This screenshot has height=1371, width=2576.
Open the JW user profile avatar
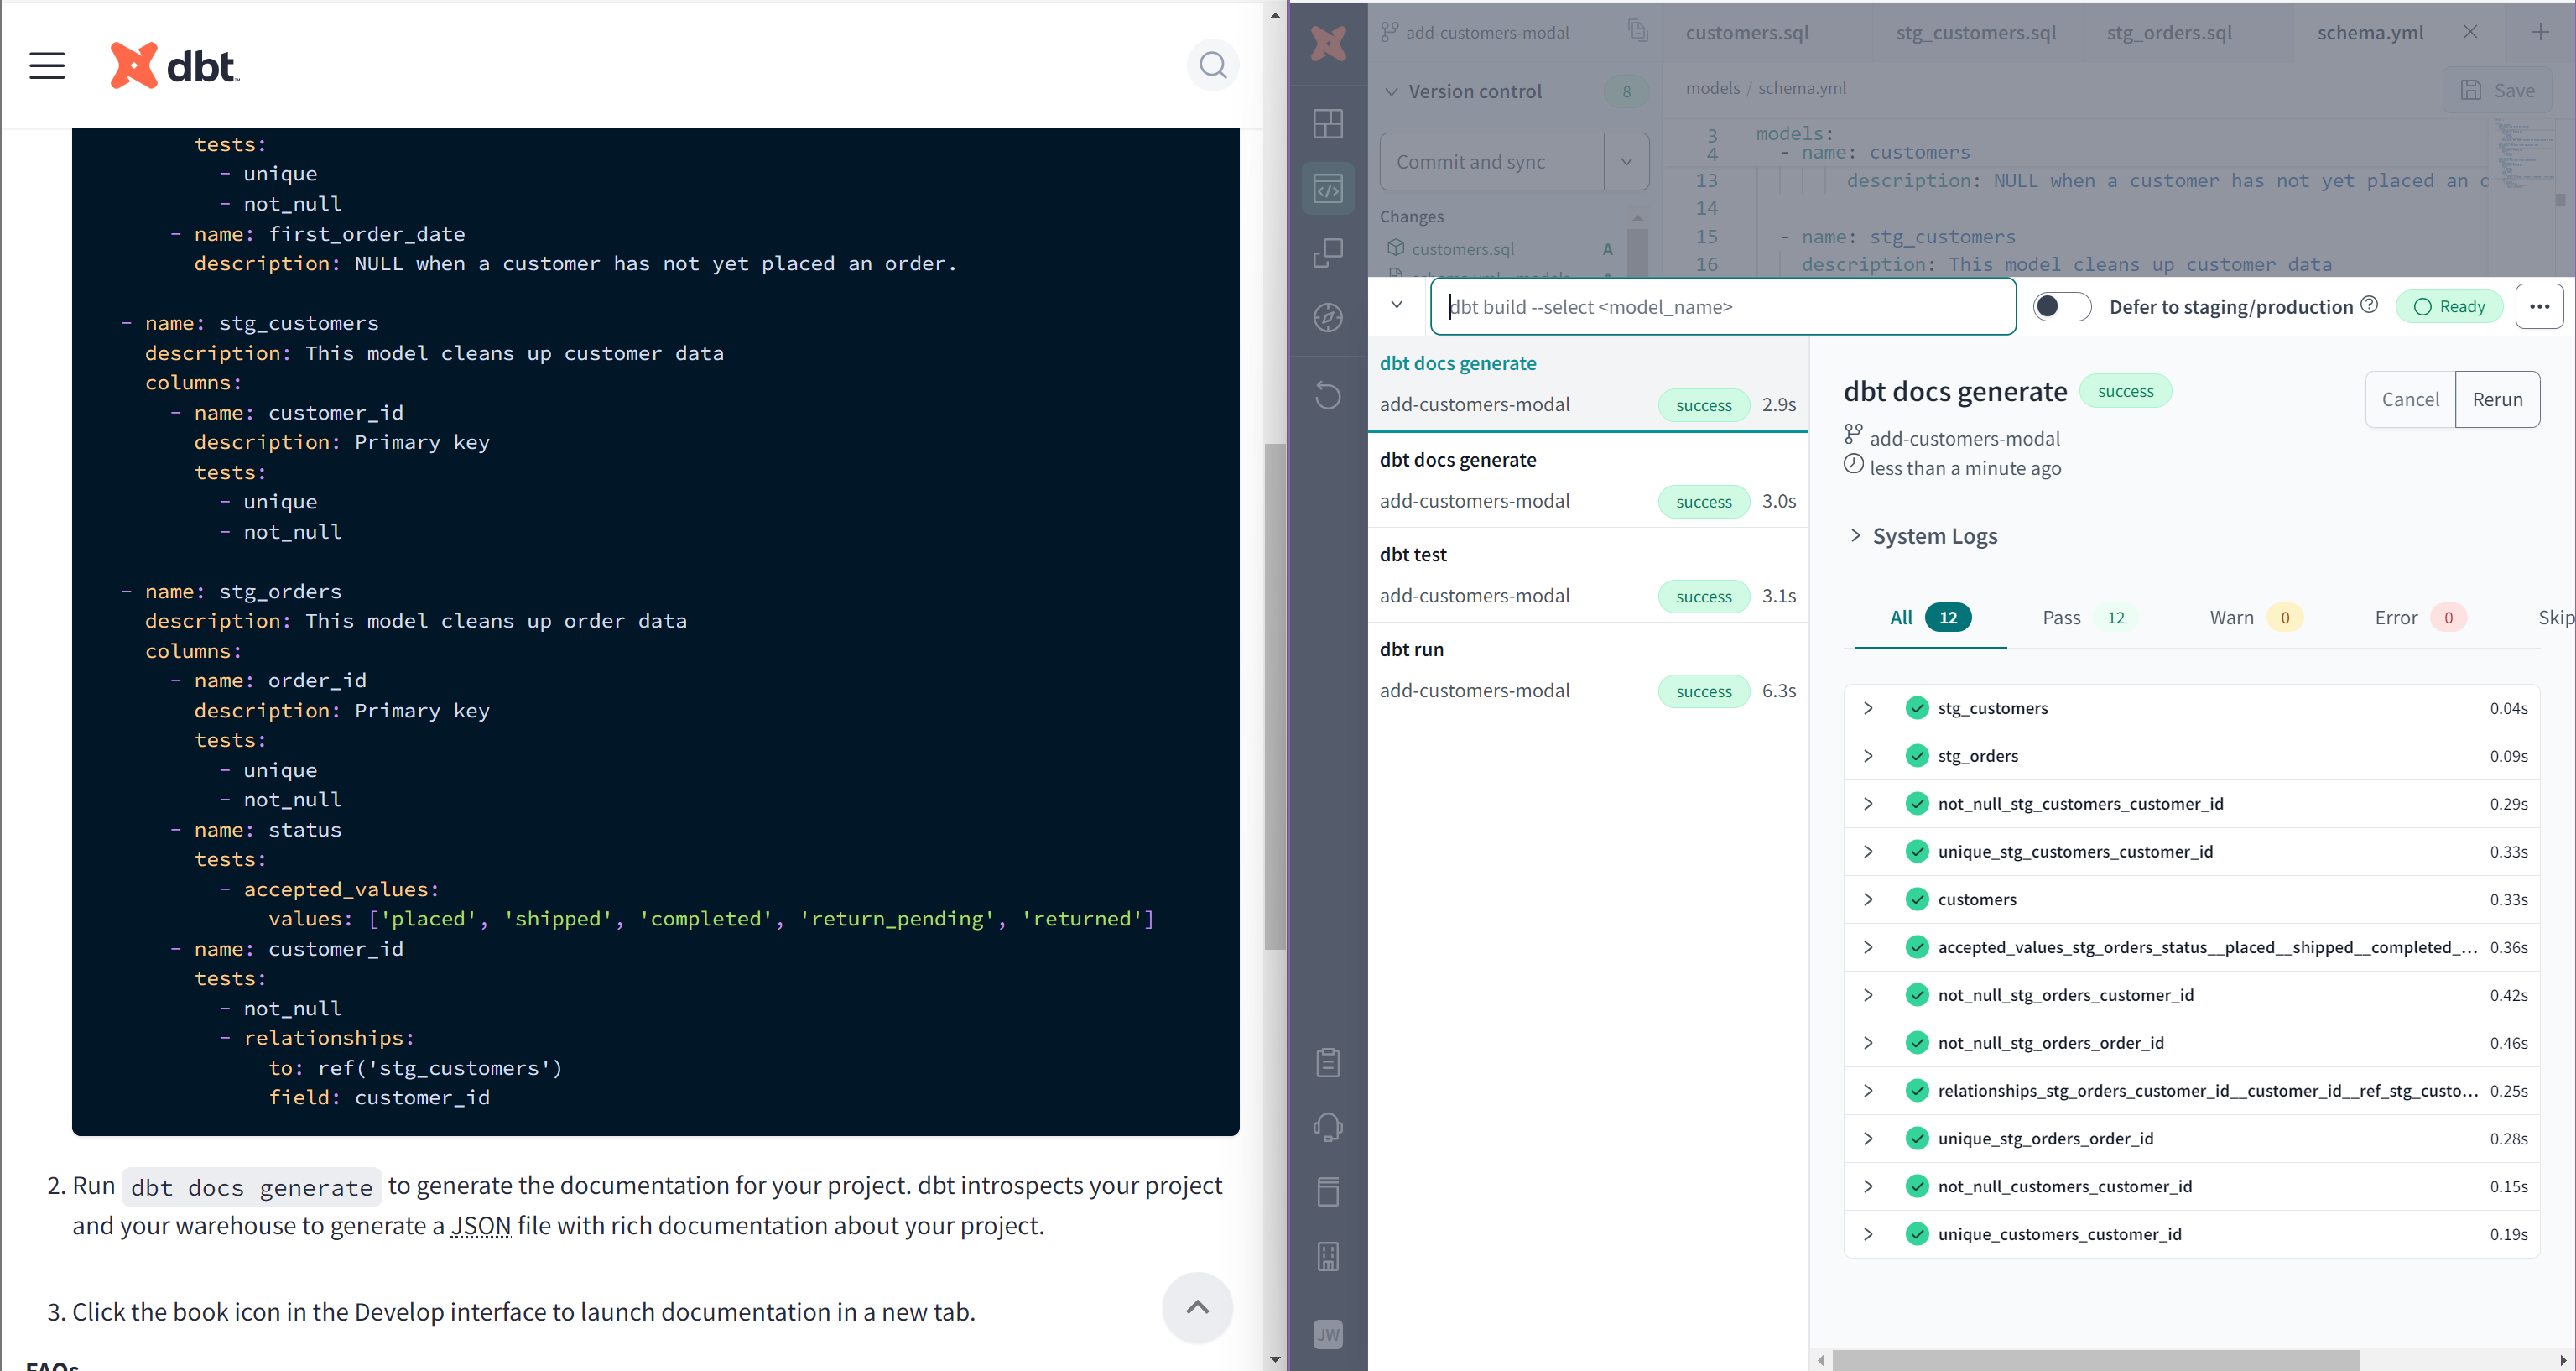click(1328, 1334)
